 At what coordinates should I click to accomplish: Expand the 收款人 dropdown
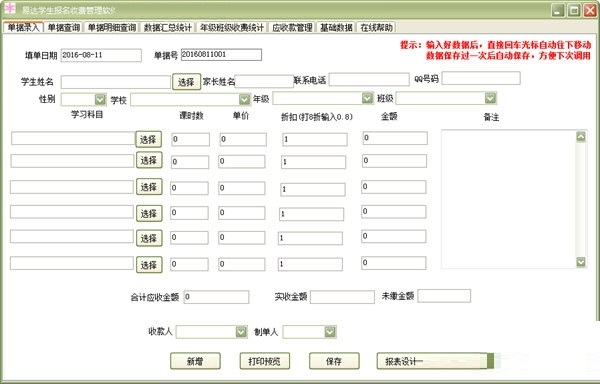[x=241, y=332]
